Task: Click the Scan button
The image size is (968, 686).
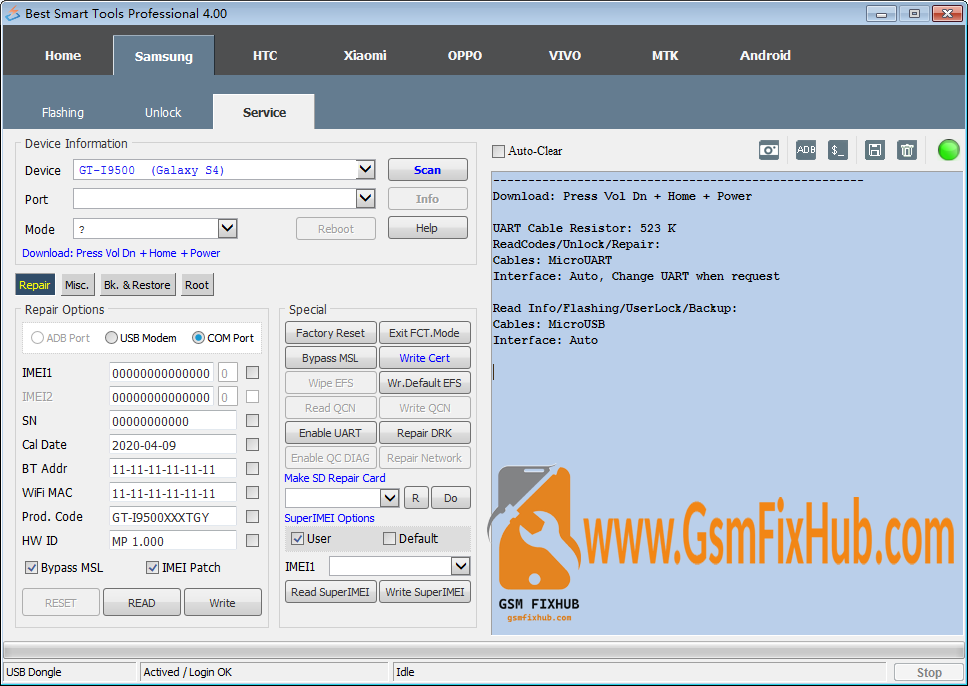Action: point(427,170)
